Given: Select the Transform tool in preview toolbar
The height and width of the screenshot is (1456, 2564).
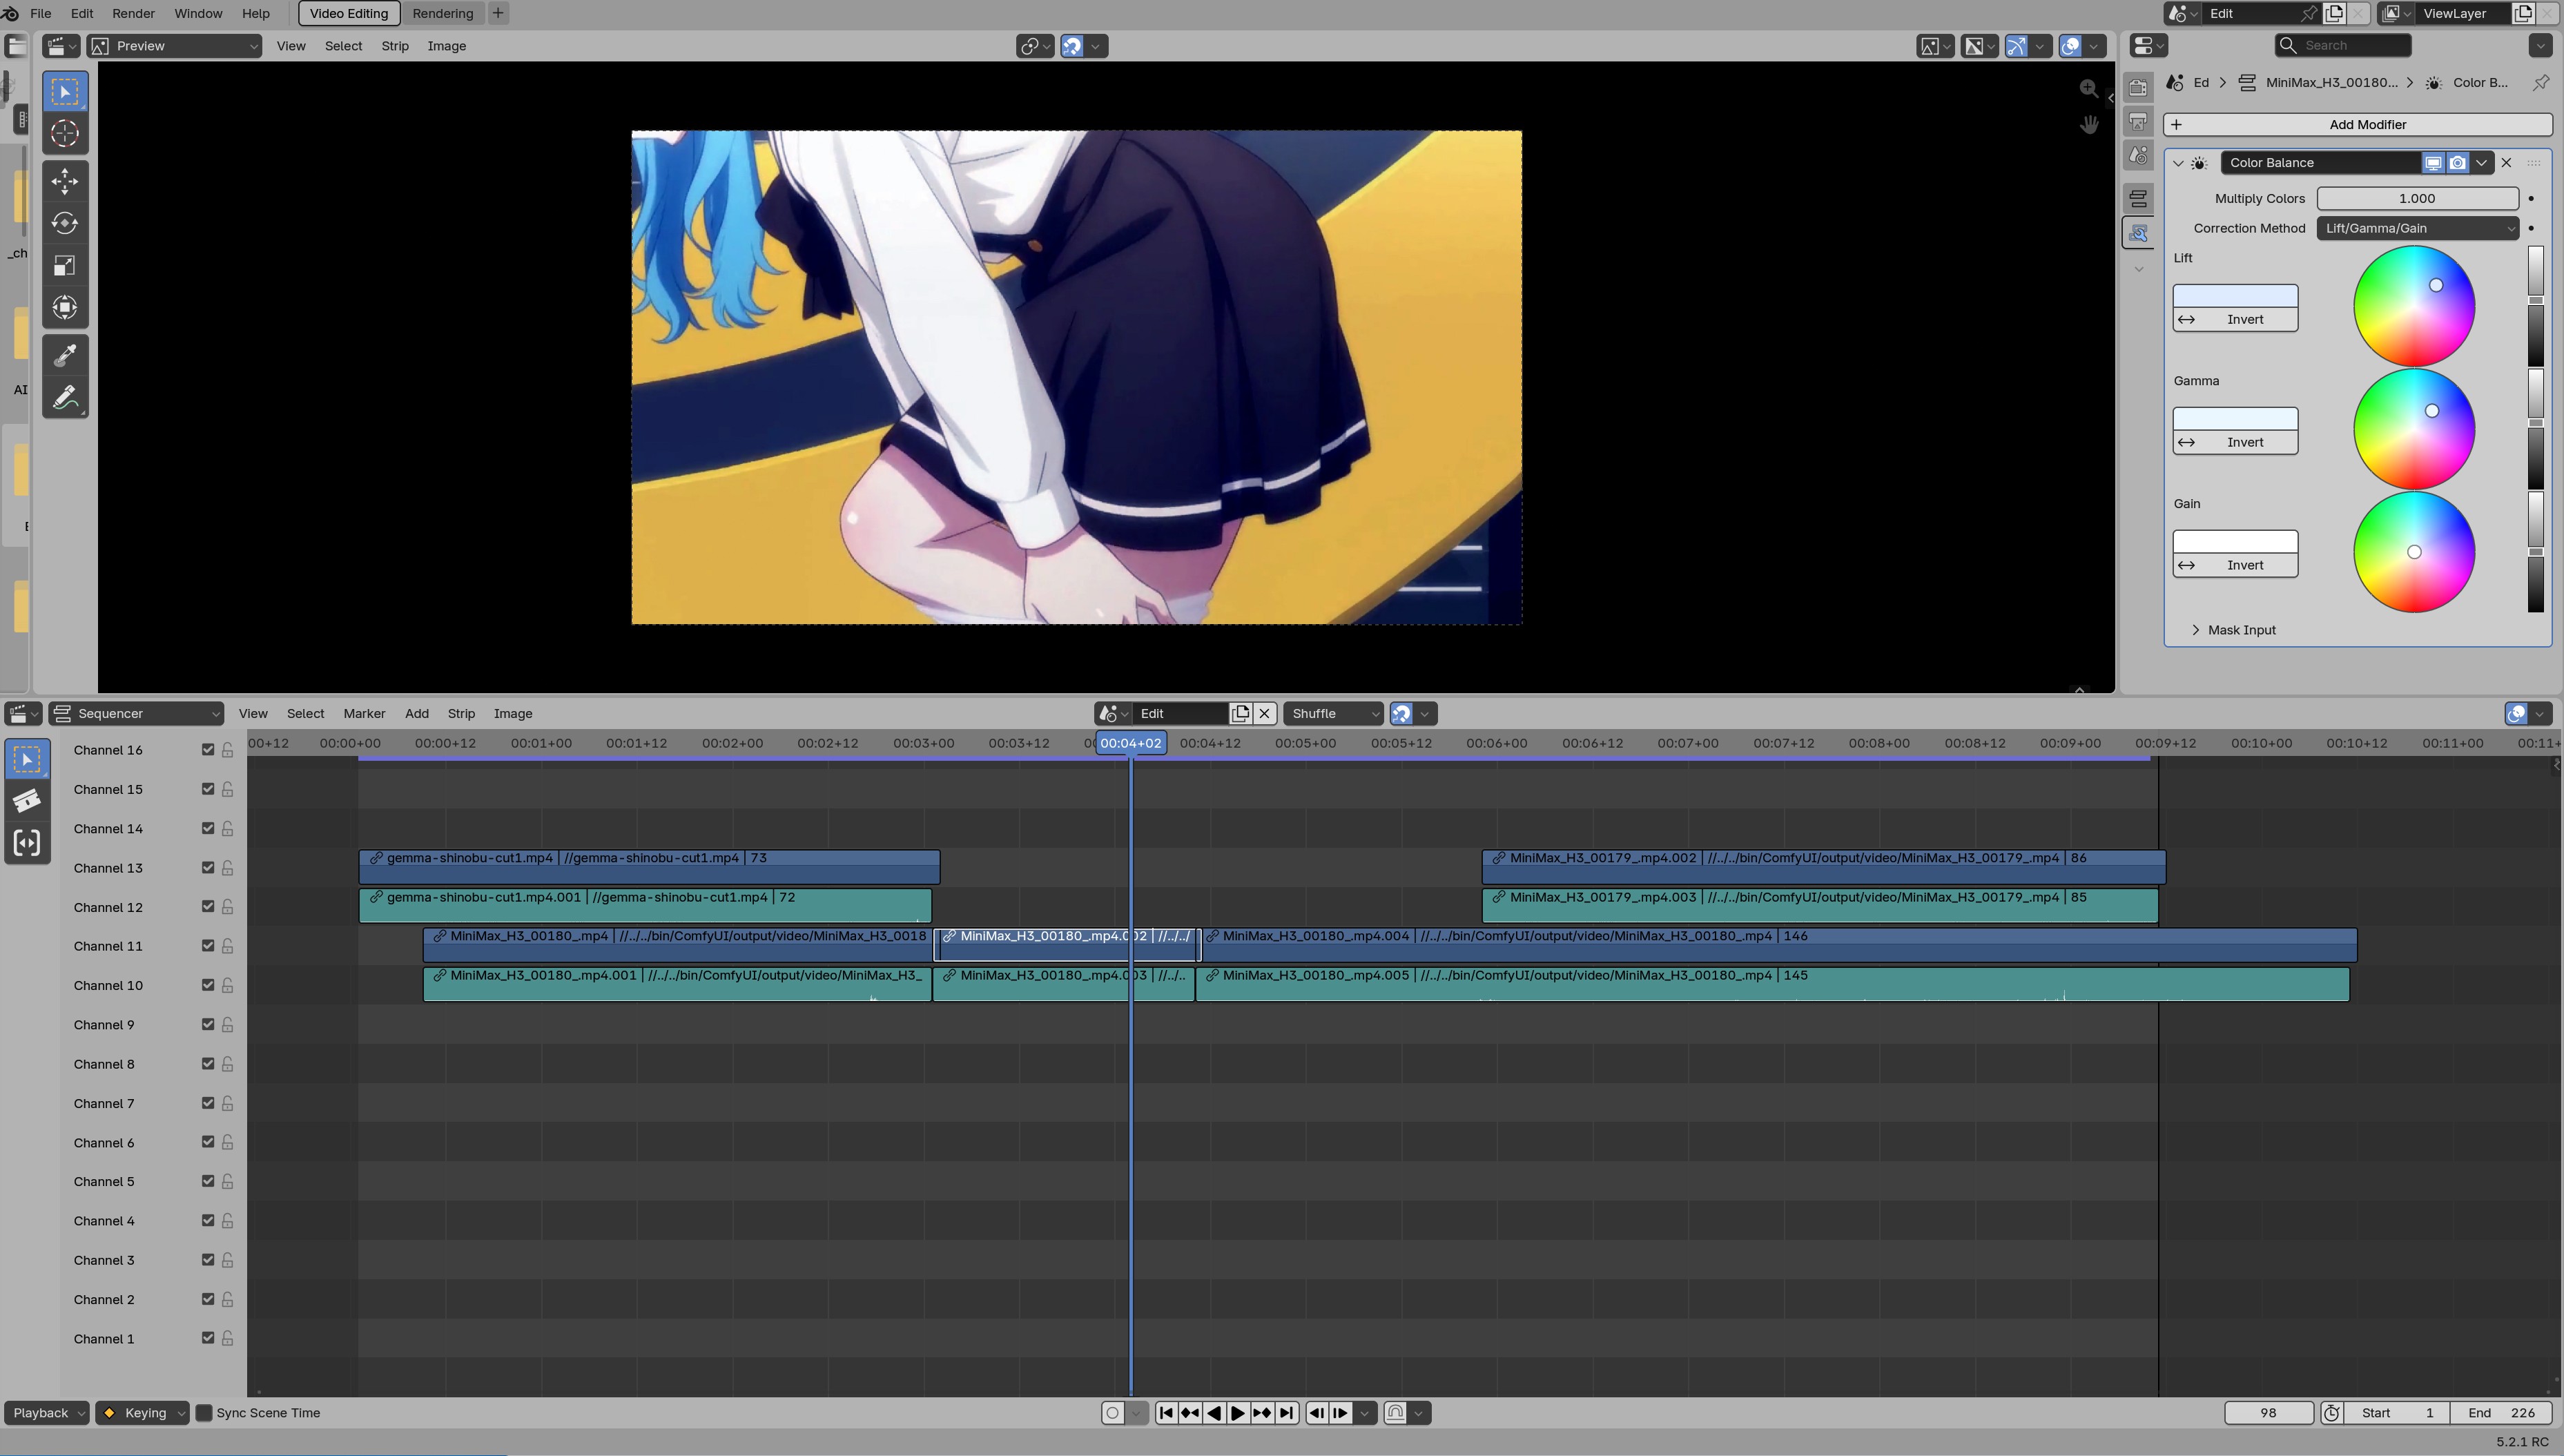Looking at the screenshot, I should click(65, 307).
